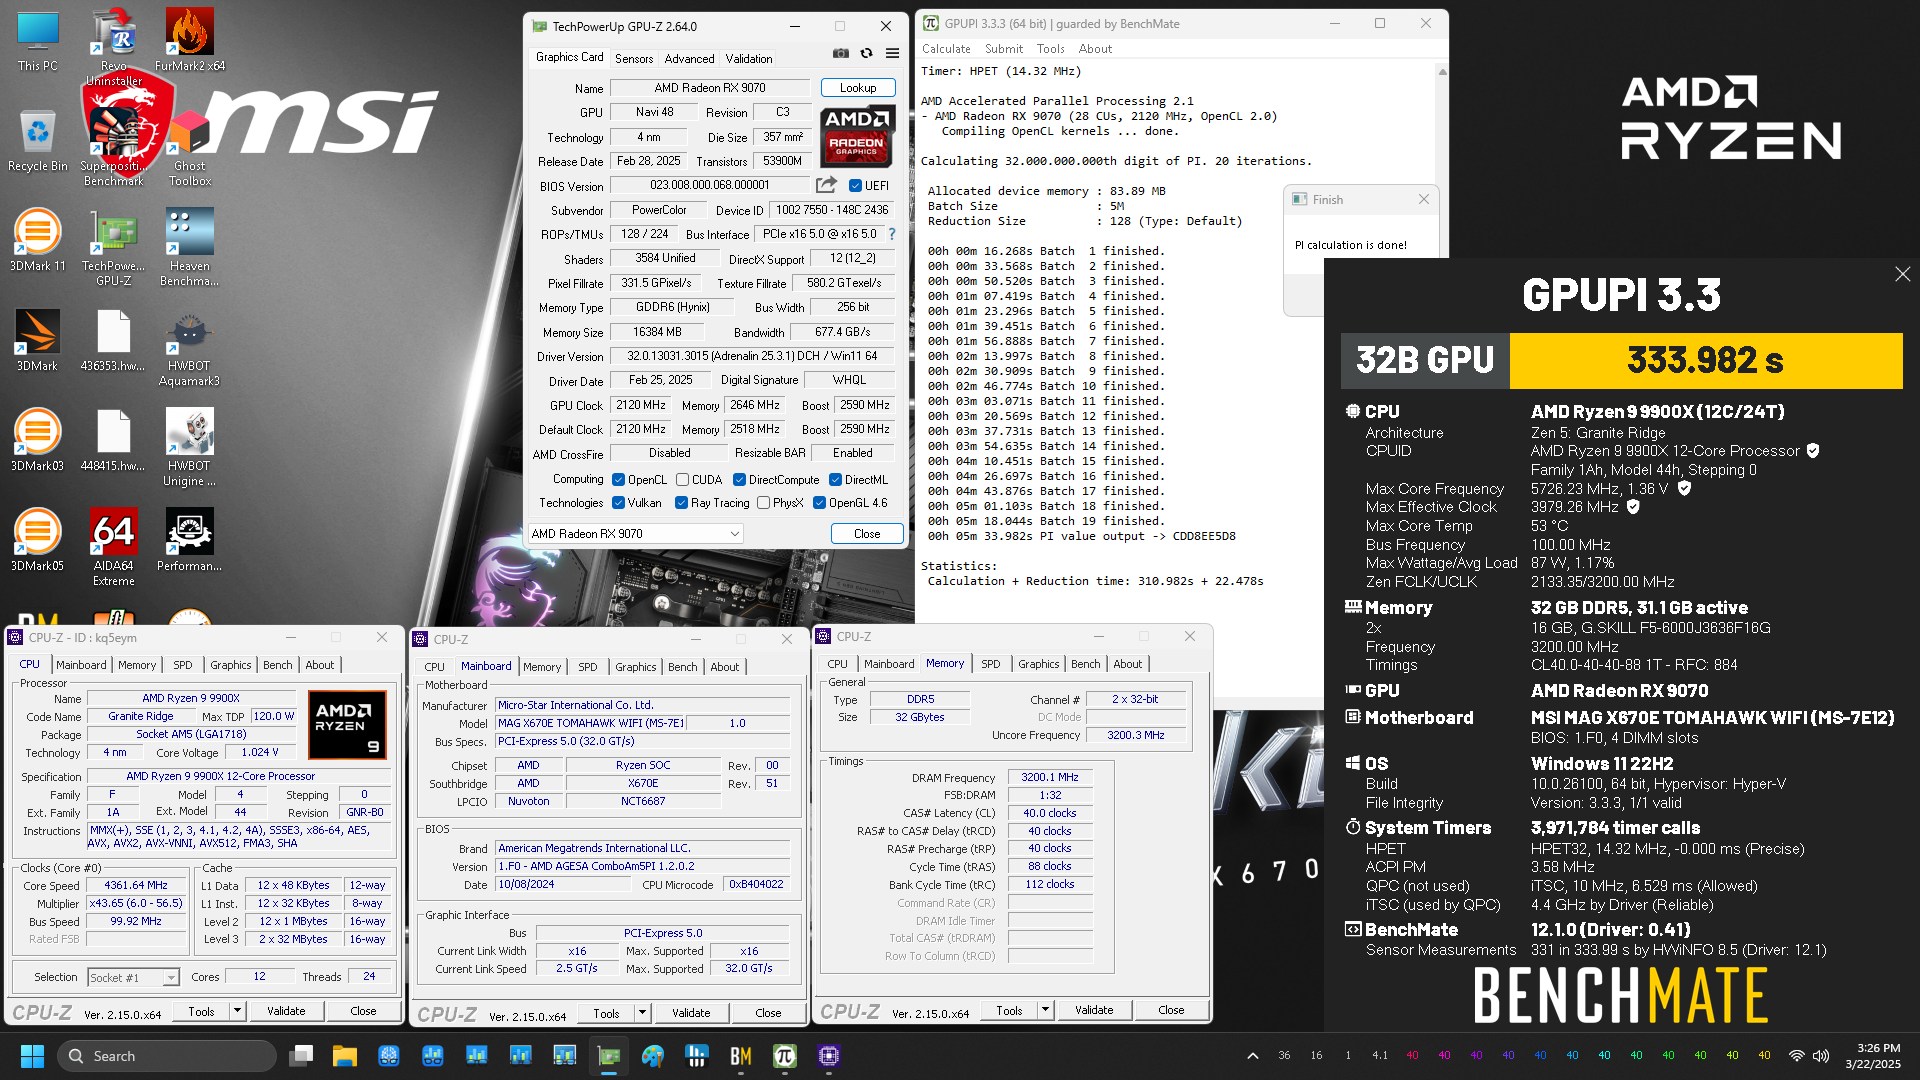Viewport: 1920px width, 1080px height.
Task: Select the Heaven Benchmark desktop icon
Action: pos(189,248)
